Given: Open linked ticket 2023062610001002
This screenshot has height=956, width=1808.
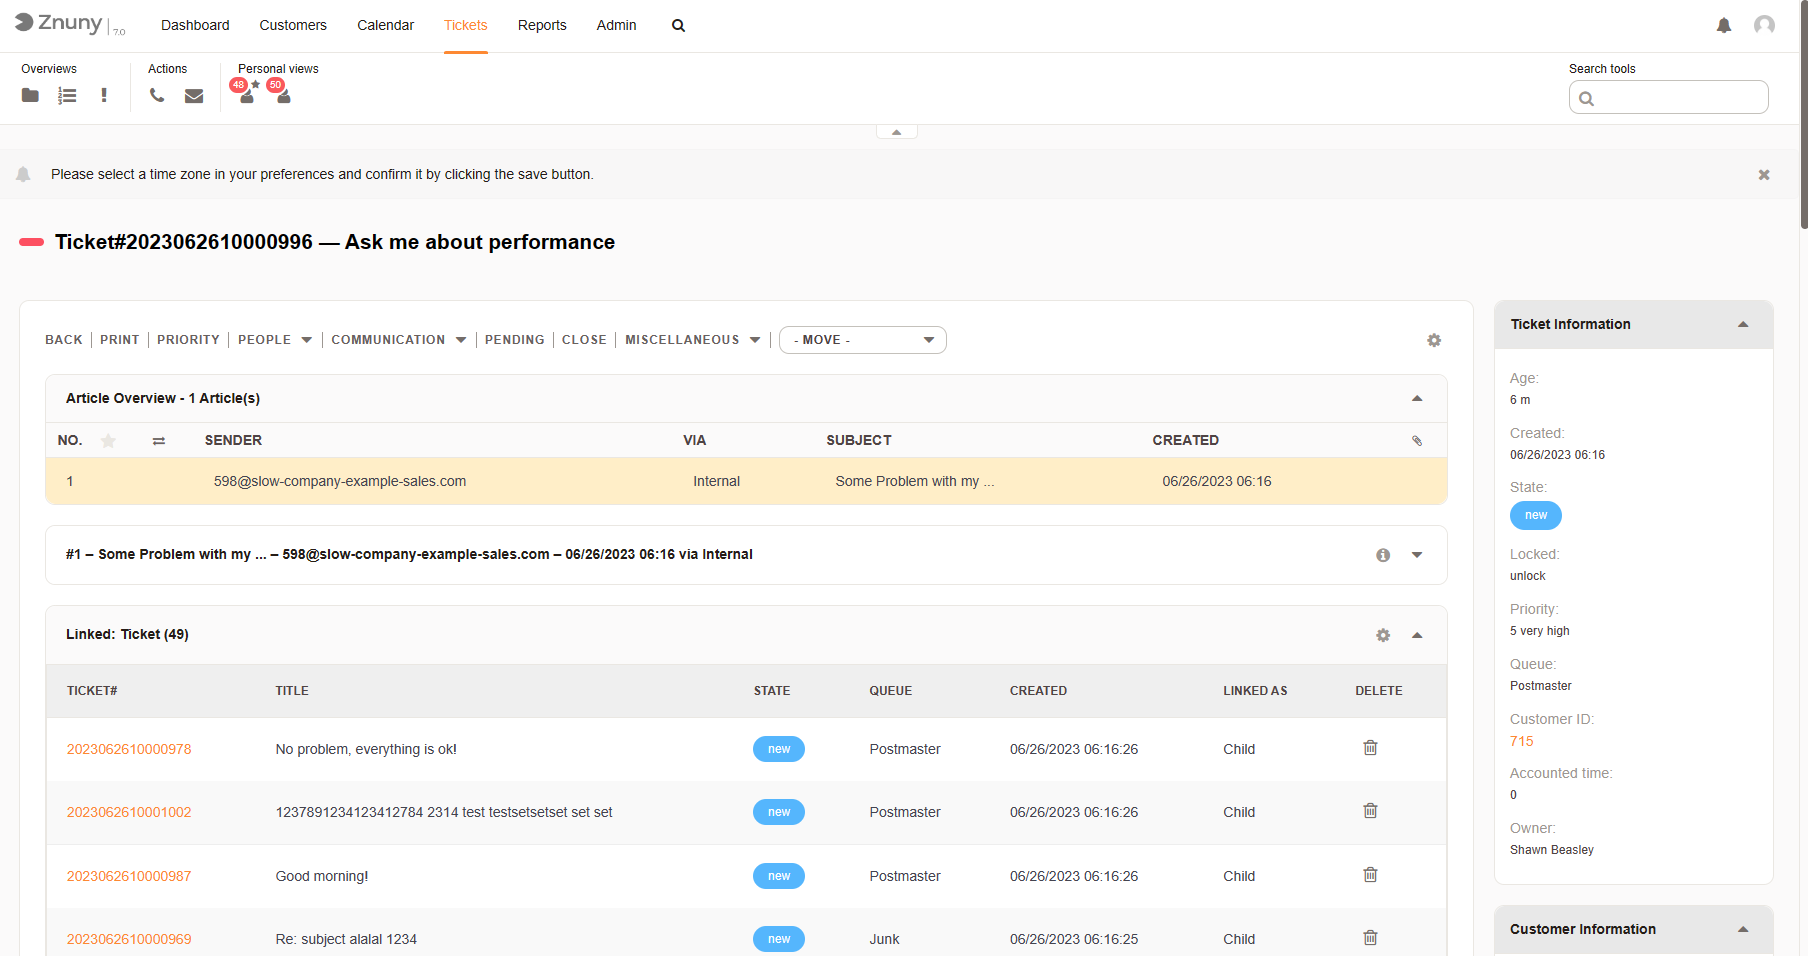Looking at the screenshot, I should point(129,812).
